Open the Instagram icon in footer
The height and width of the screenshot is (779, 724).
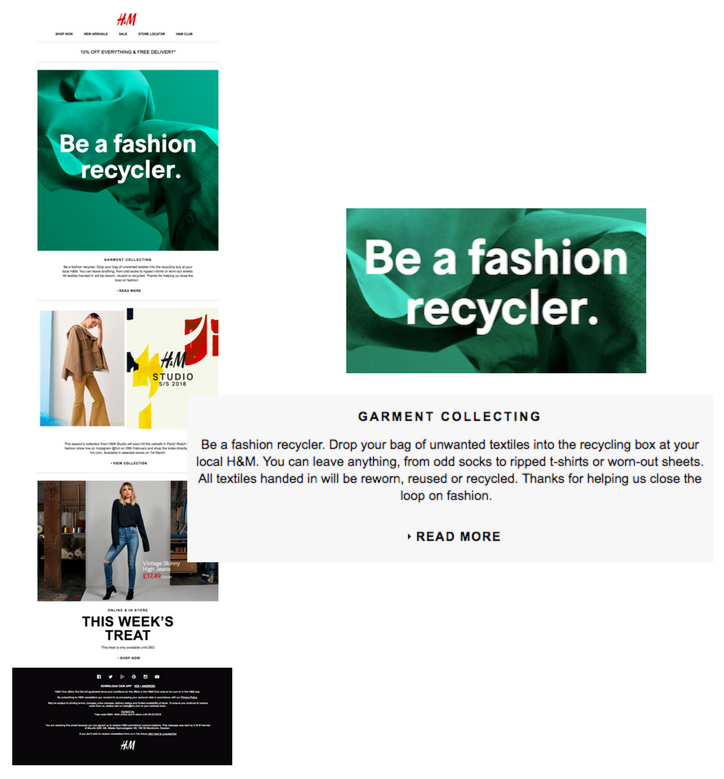click(x=146, y=677)
